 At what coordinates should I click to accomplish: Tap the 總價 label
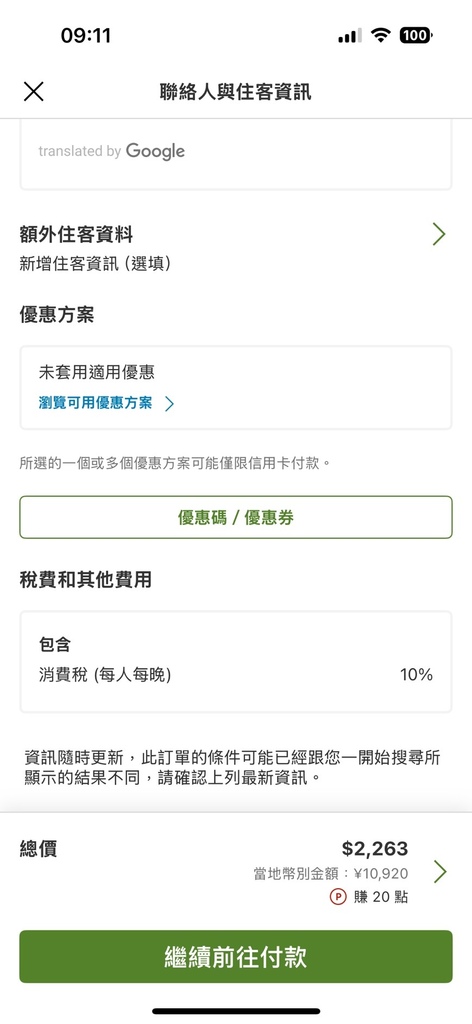tap(38, 849)
